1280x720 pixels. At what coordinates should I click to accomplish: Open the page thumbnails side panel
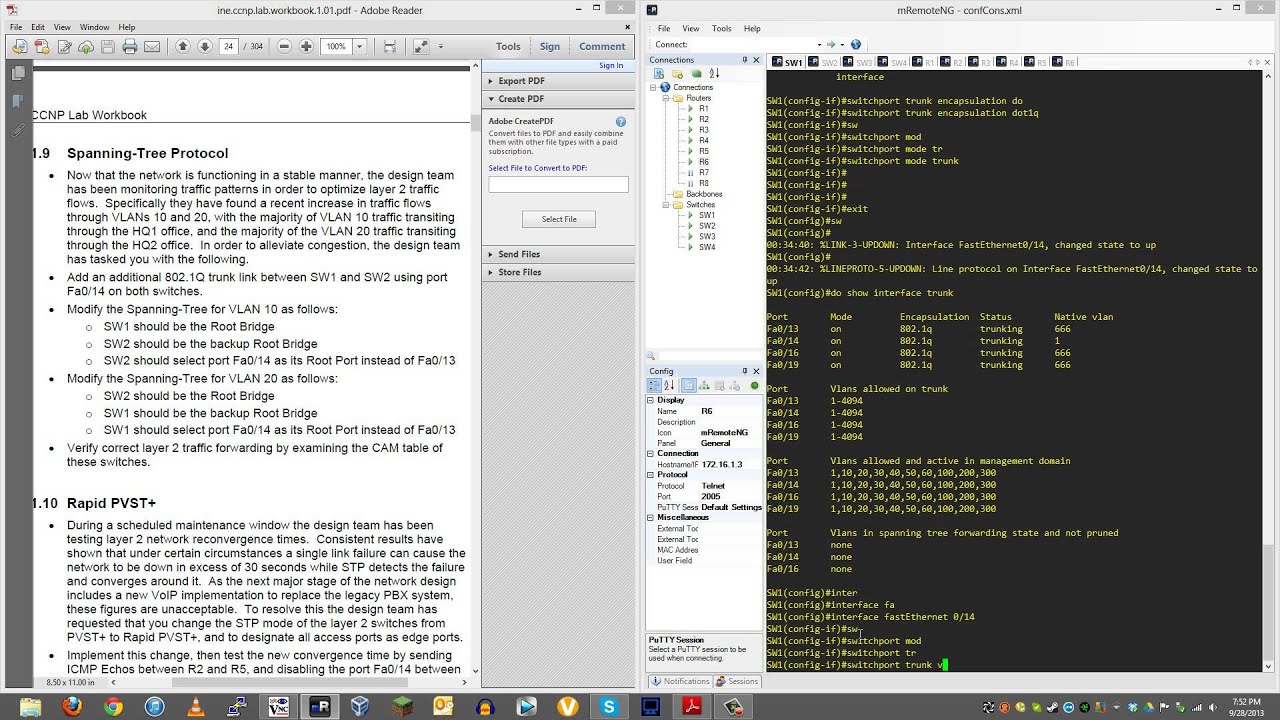click(x=17, y=73)
